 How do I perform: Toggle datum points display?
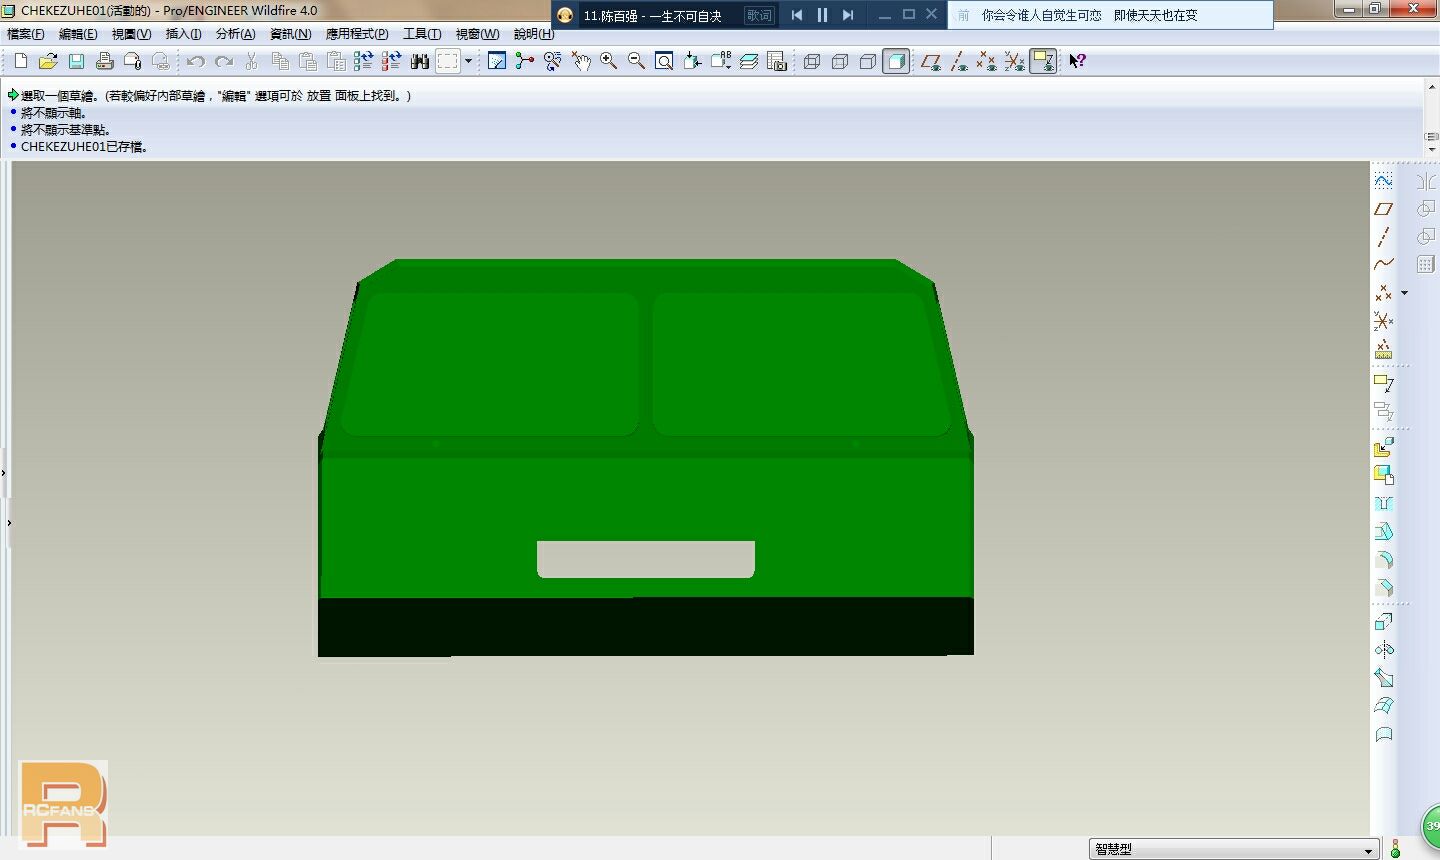coord(987,62)
